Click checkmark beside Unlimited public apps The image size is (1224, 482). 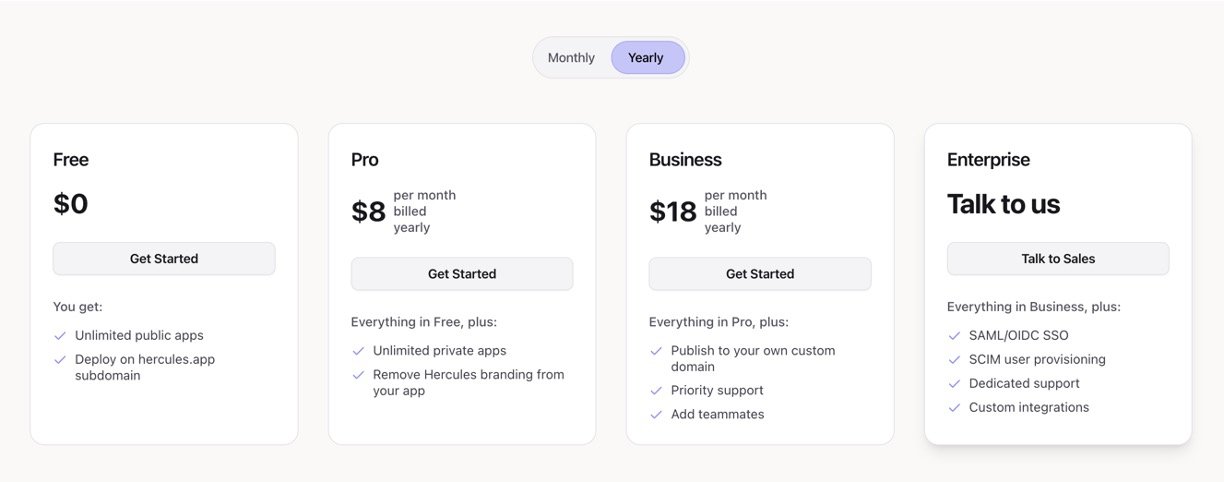tap(60, 336)
